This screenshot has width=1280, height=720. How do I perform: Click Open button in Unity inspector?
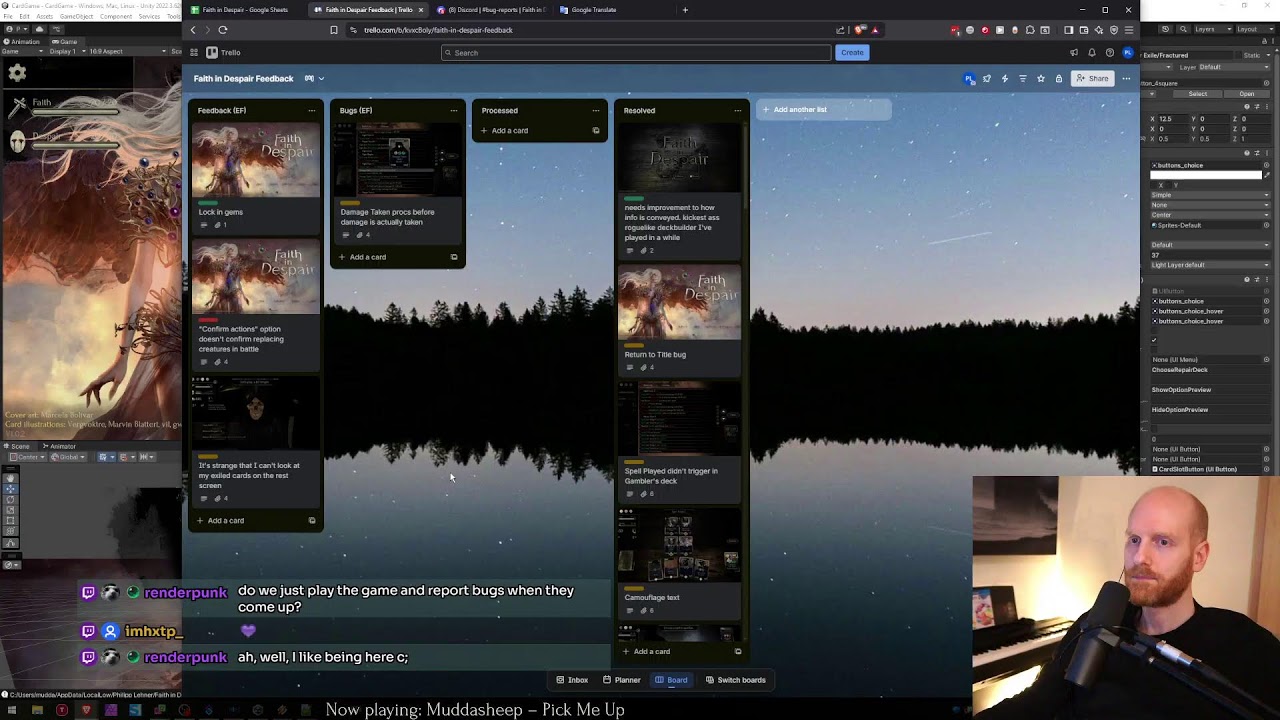coord(1247,94)
